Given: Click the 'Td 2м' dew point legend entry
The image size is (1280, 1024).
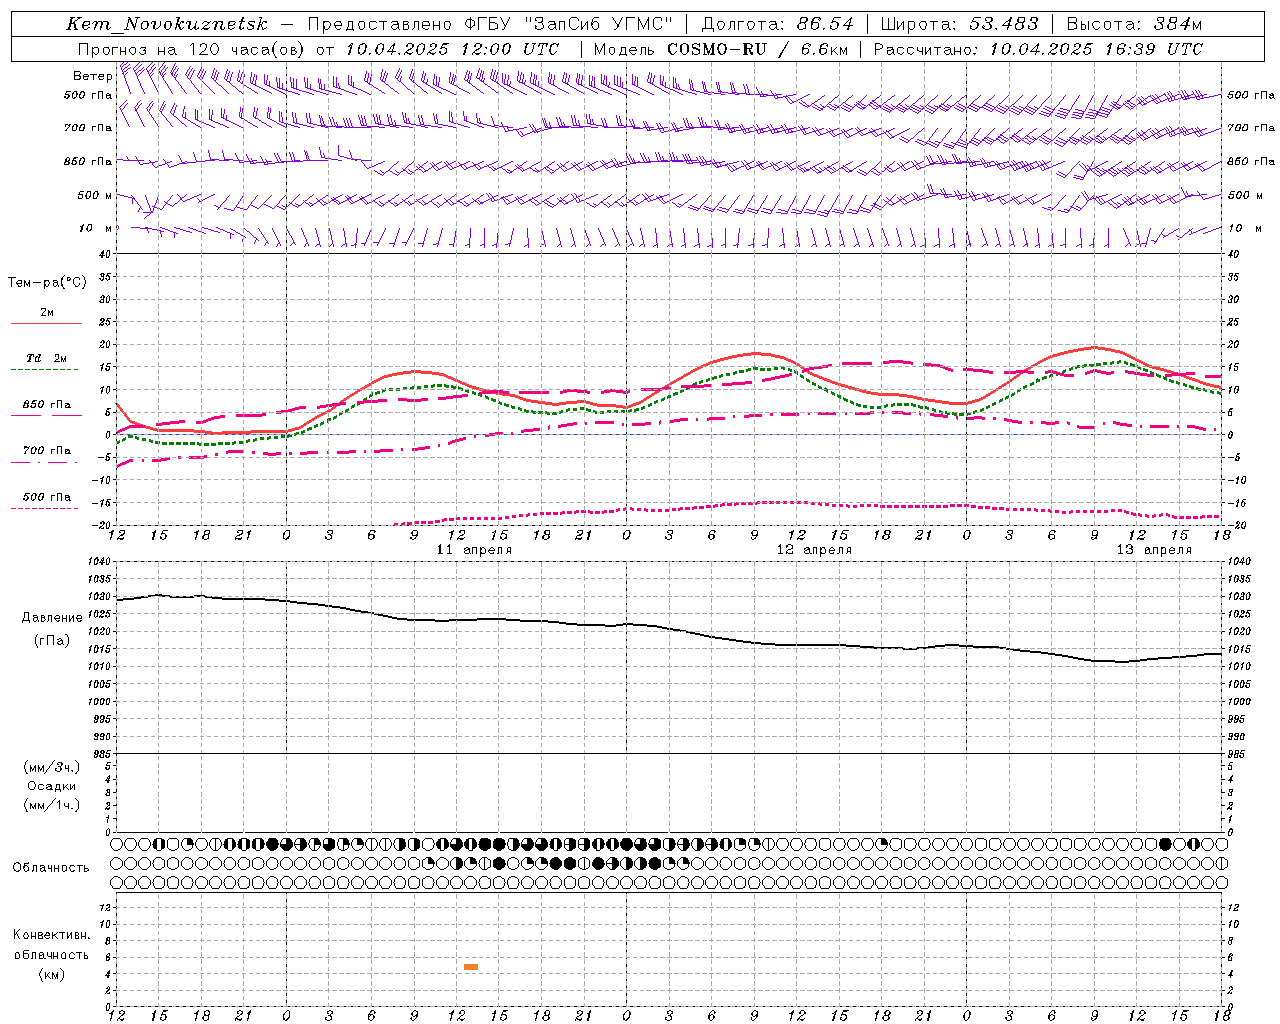Looking at the screenshot, I should (x=46, y=361).
